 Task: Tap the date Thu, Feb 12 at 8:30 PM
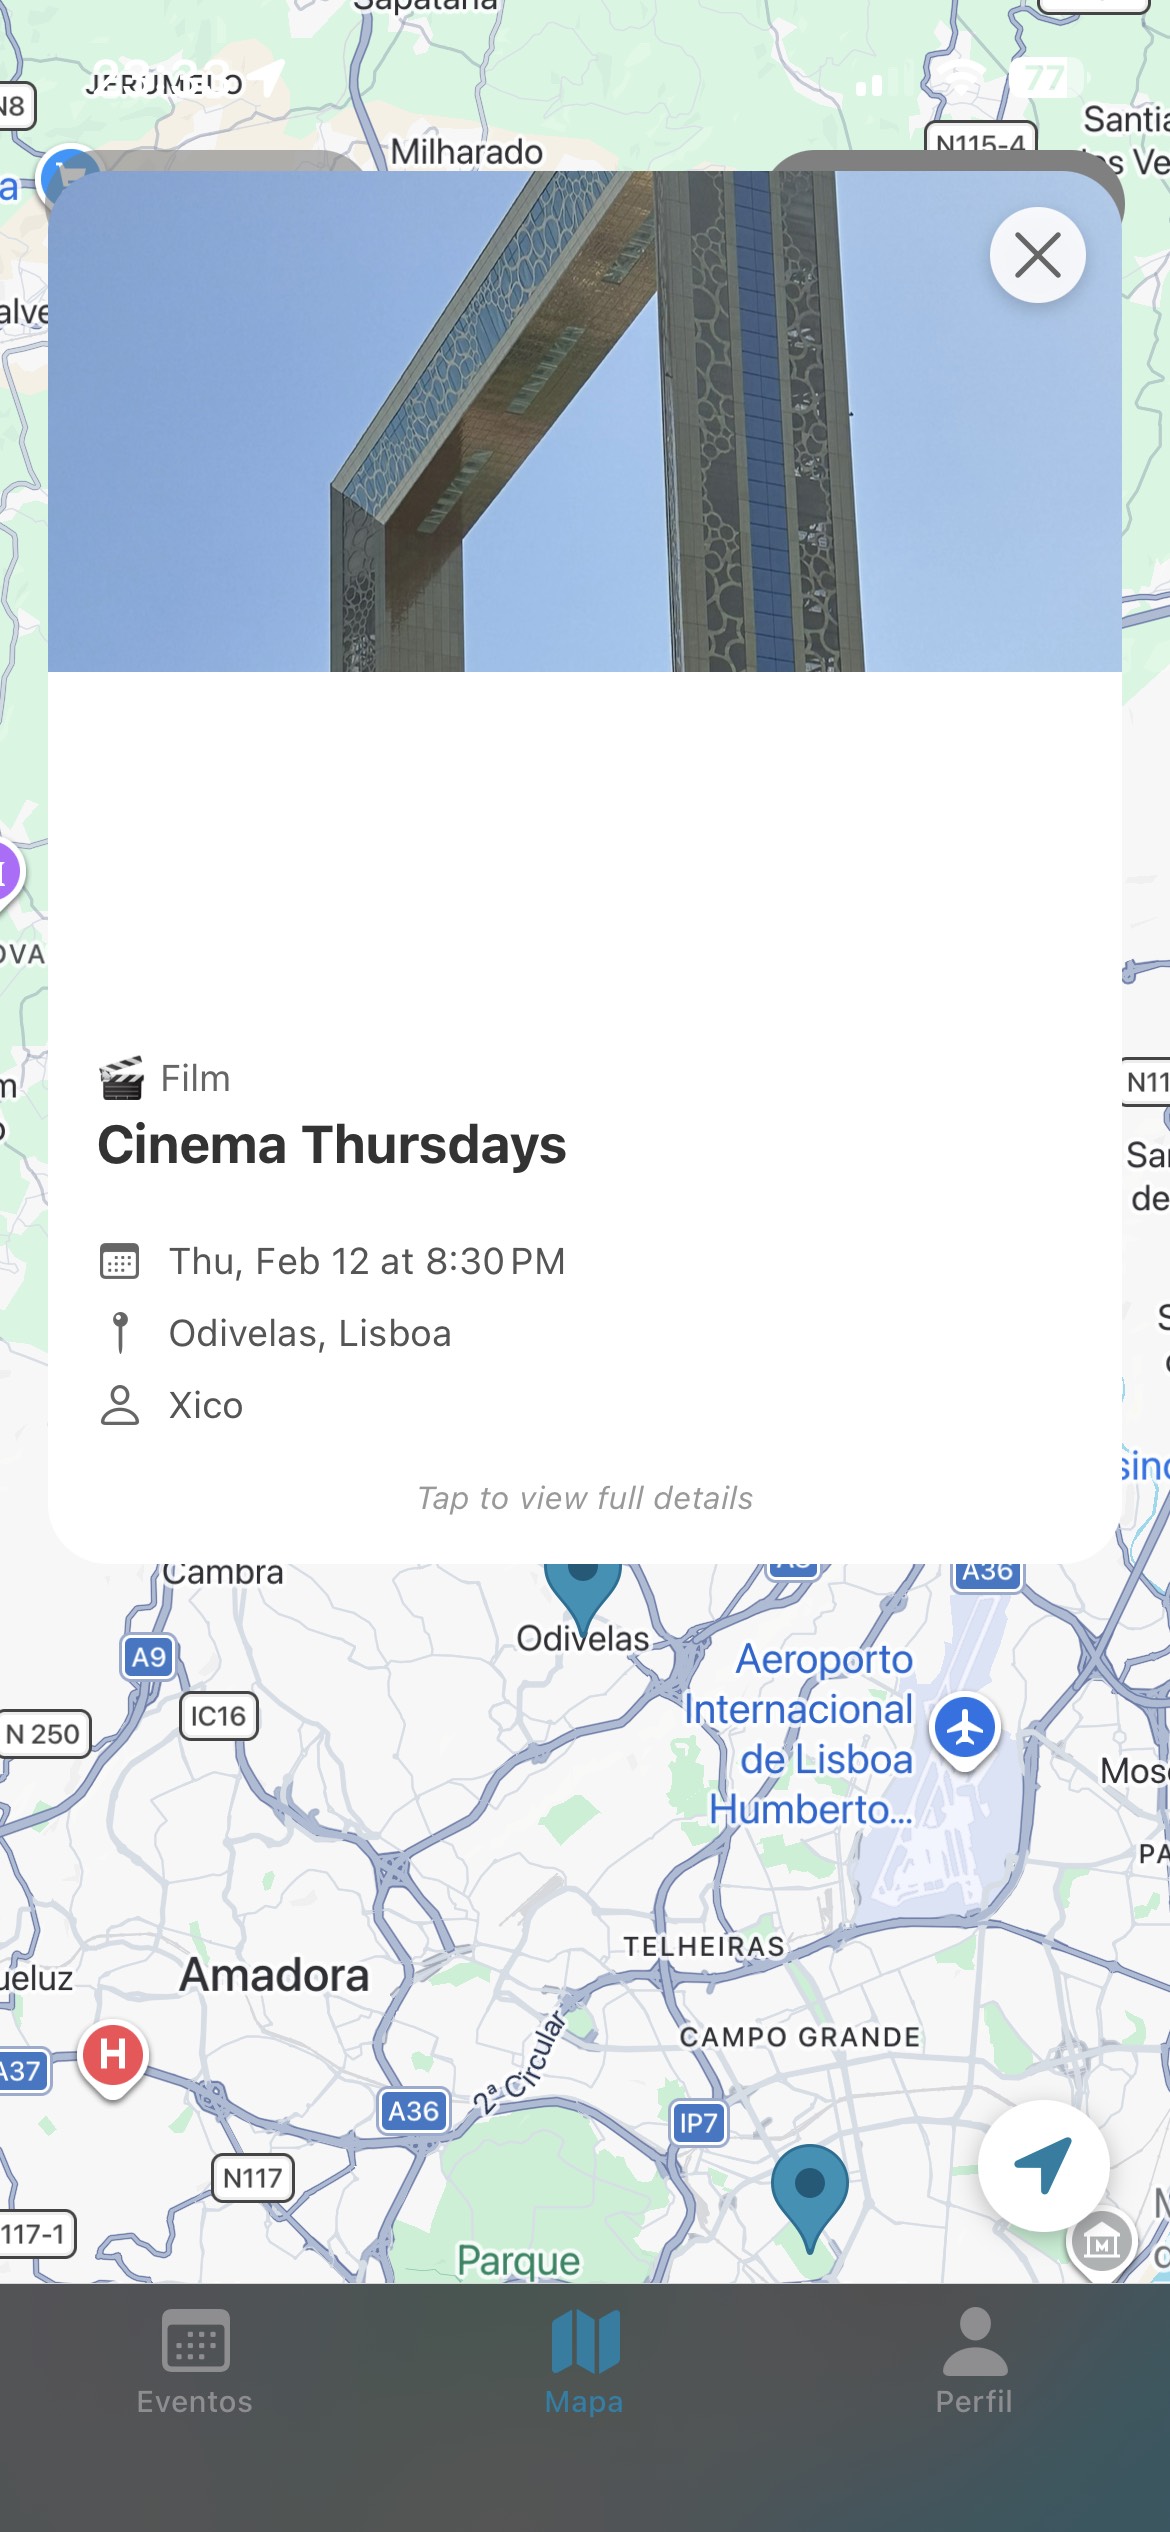click(366, 1261)
